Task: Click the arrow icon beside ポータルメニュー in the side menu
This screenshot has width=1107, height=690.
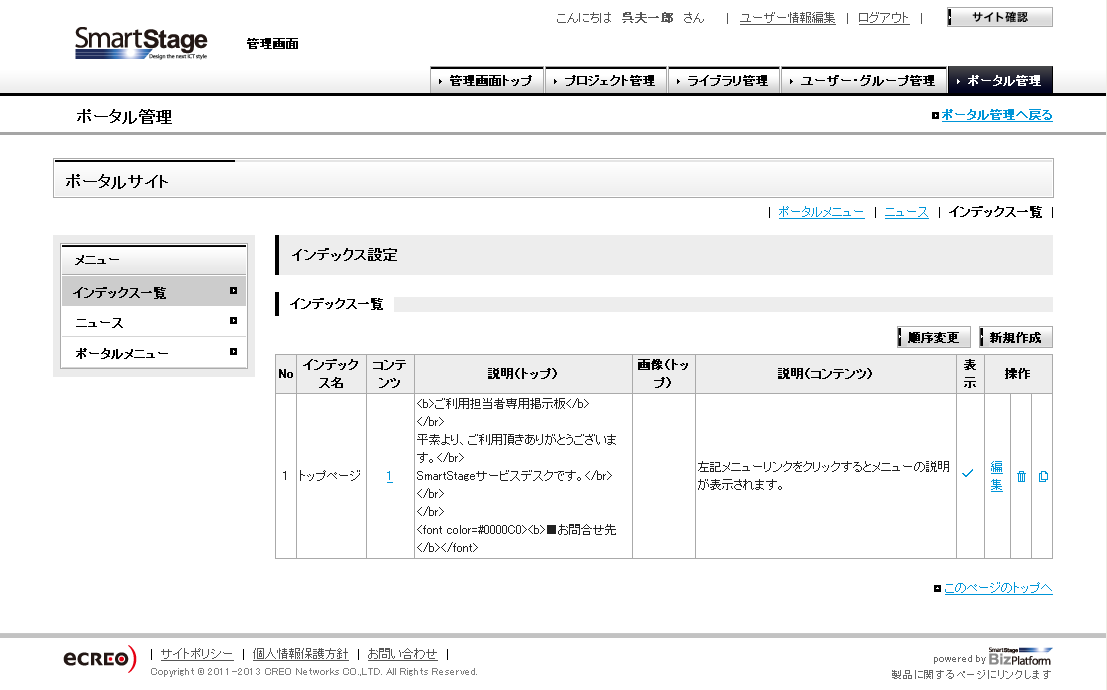Action: point(234,352)
